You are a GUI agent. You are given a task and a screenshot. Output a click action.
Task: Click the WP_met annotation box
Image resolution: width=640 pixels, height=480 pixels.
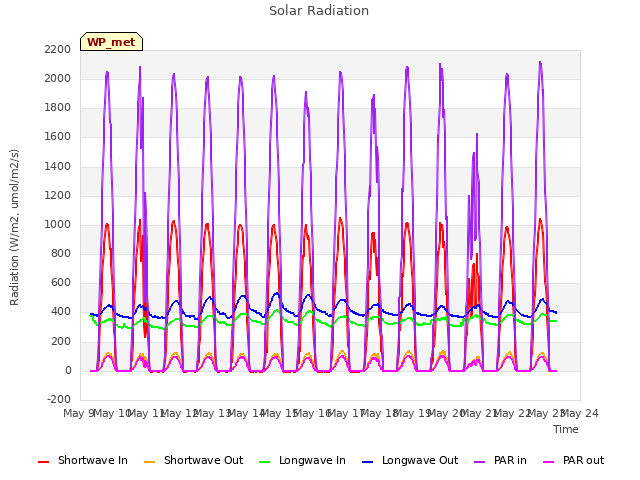pos(111,42)
